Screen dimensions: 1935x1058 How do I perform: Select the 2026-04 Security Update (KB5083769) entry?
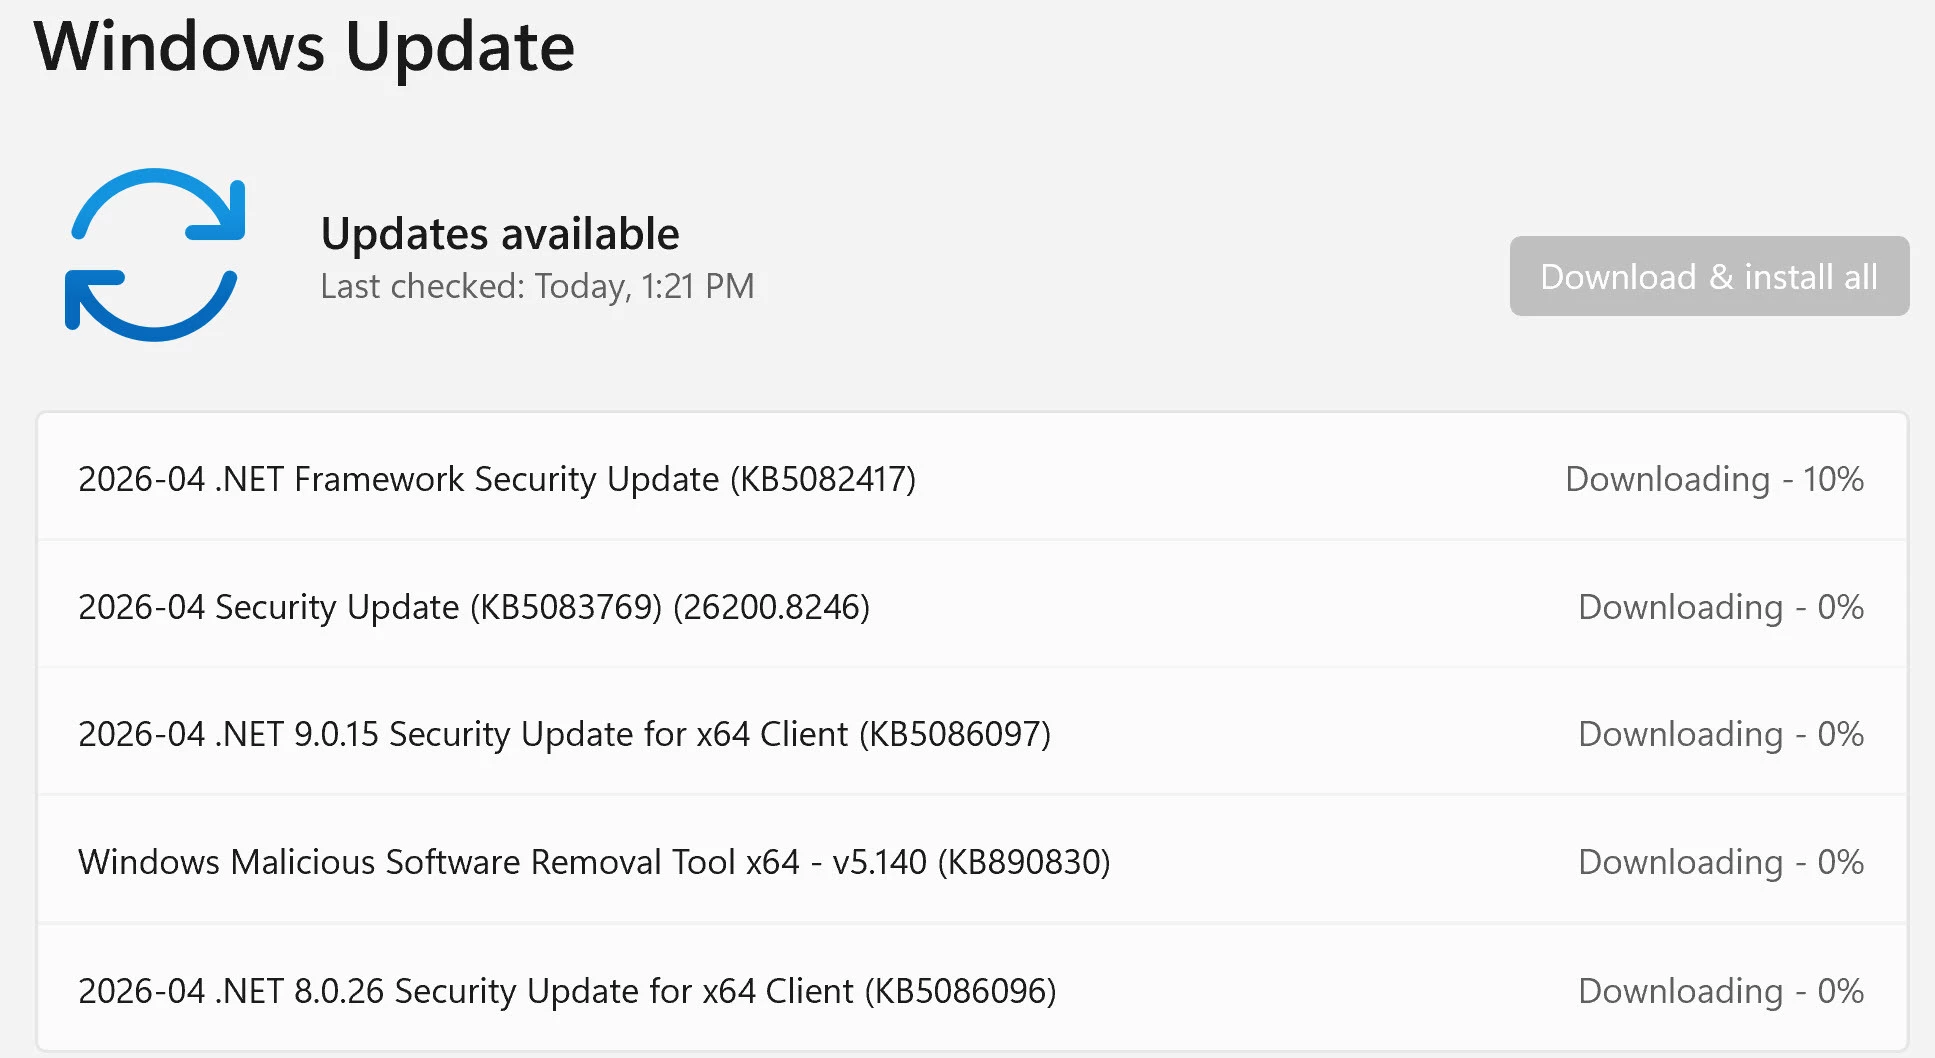click(972, 606)
